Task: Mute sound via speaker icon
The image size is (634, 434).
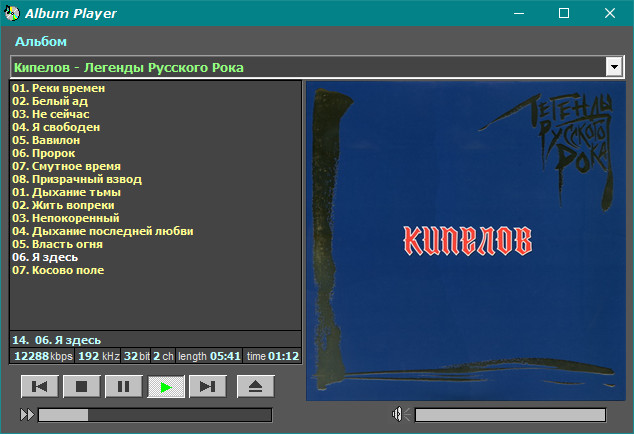Action: 401,414
